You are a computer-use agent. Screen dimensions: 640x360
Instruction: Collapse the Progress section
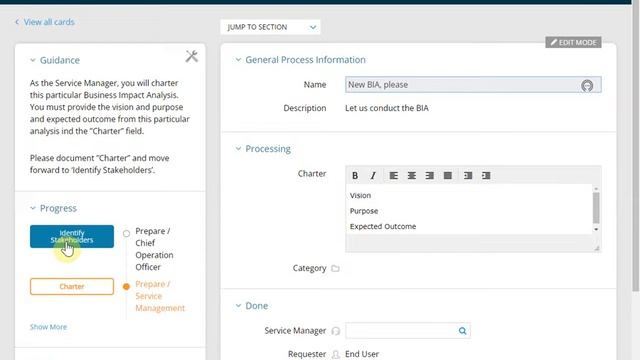click(33, 208)
